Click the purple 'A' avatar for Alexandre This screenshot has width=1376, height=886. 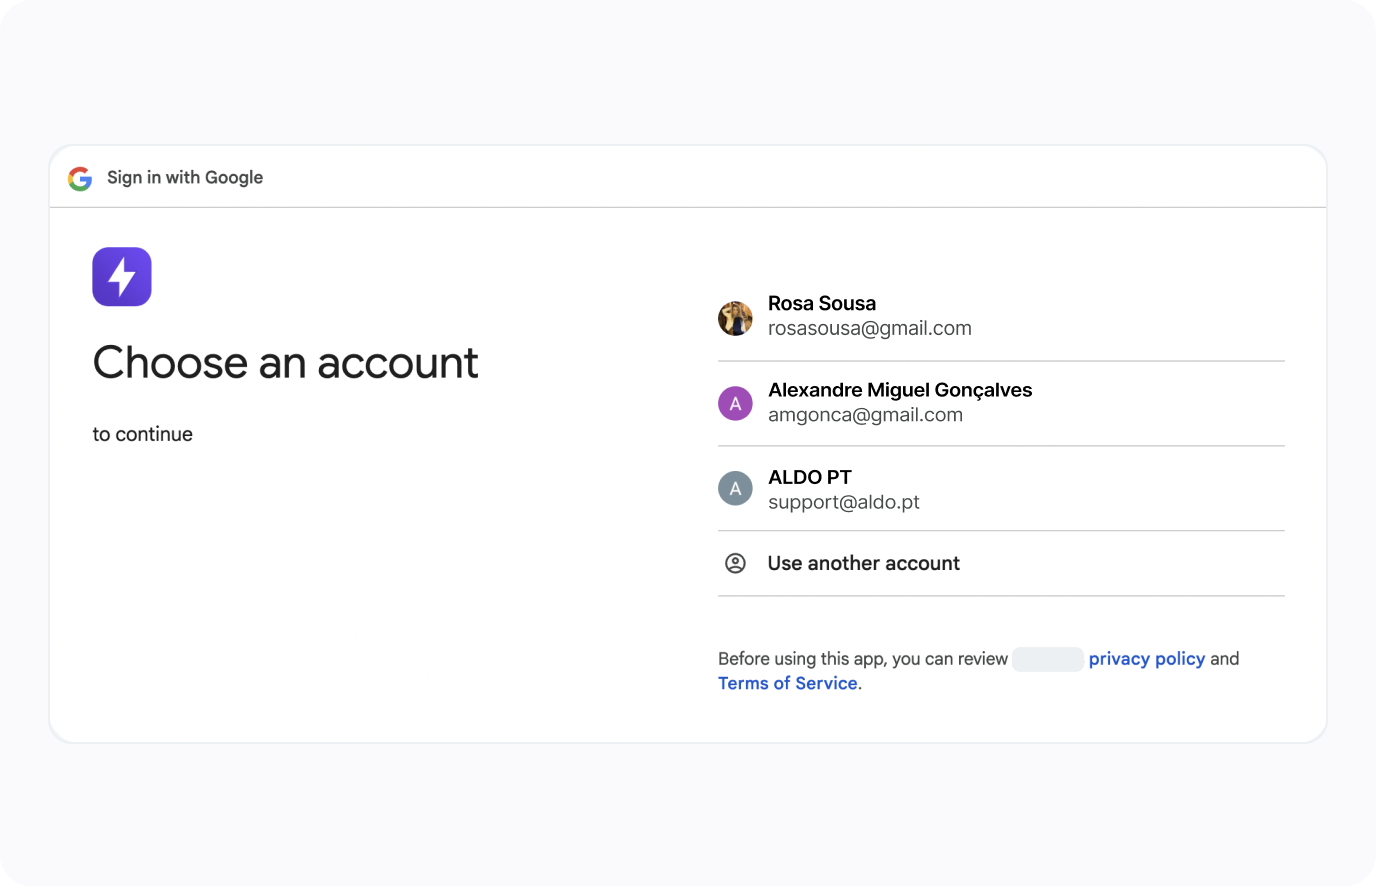[735, 404]
